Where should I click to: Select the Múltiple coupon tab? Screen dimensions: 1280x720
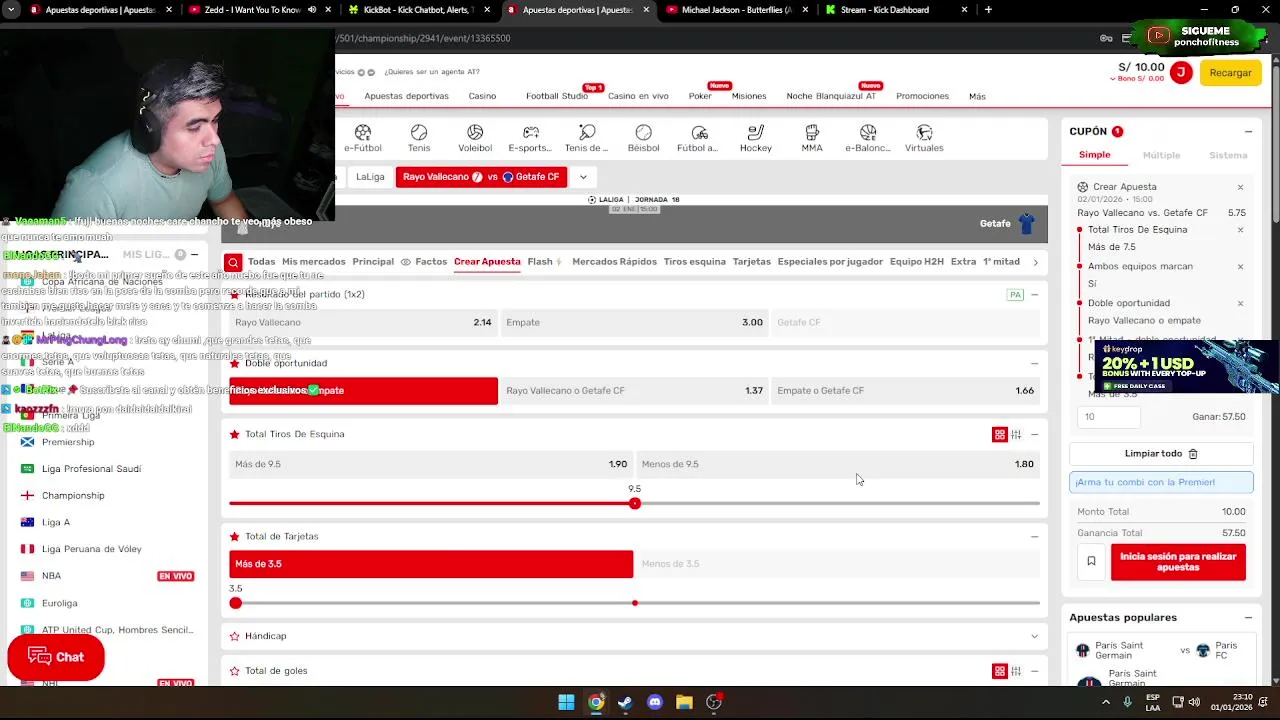[x=1161, y=155]
